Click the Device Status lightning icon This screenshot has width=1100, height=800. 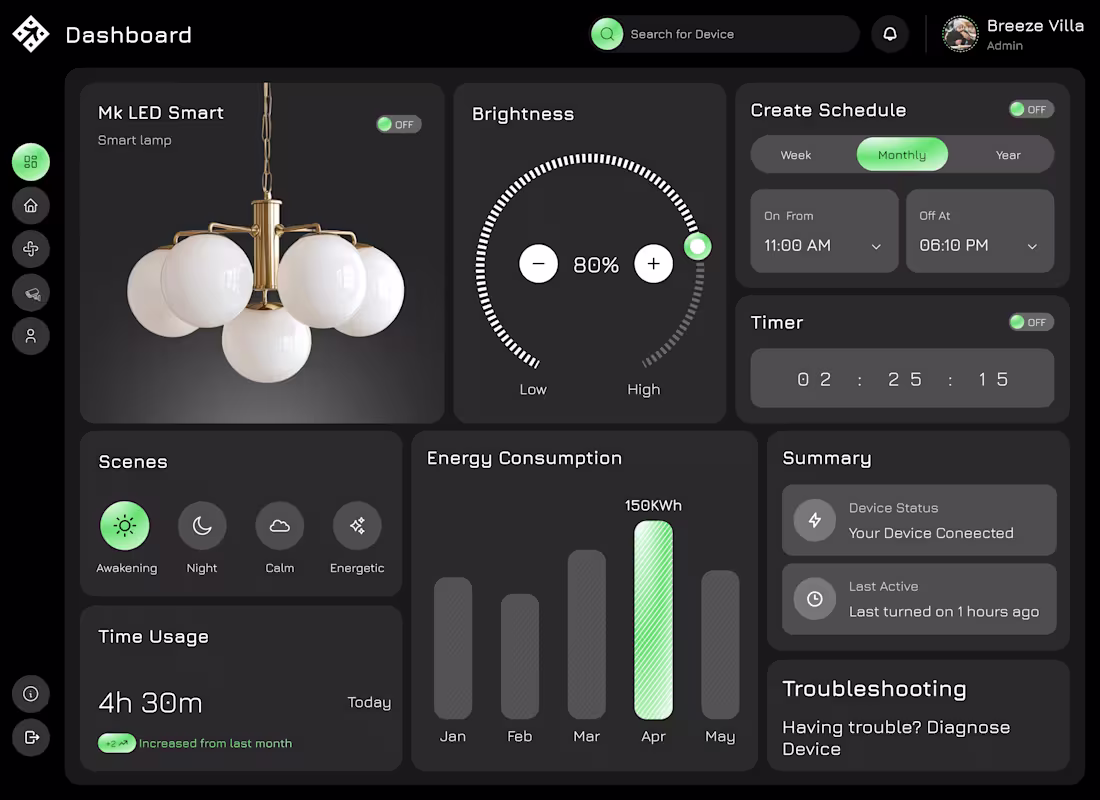click(814, 520)
